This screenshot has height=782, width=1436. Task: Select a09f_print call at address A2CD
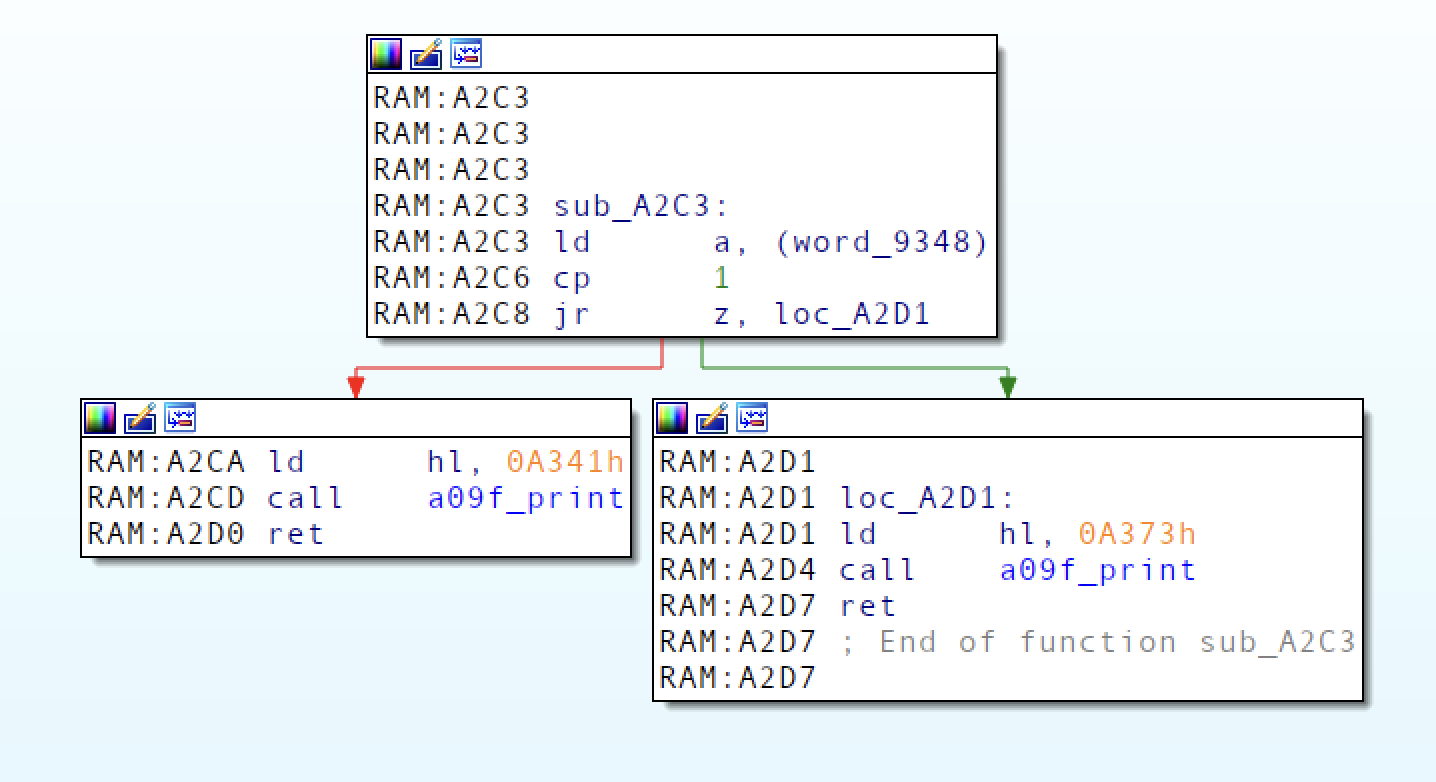pyautogui.click(x=525, y=498)
